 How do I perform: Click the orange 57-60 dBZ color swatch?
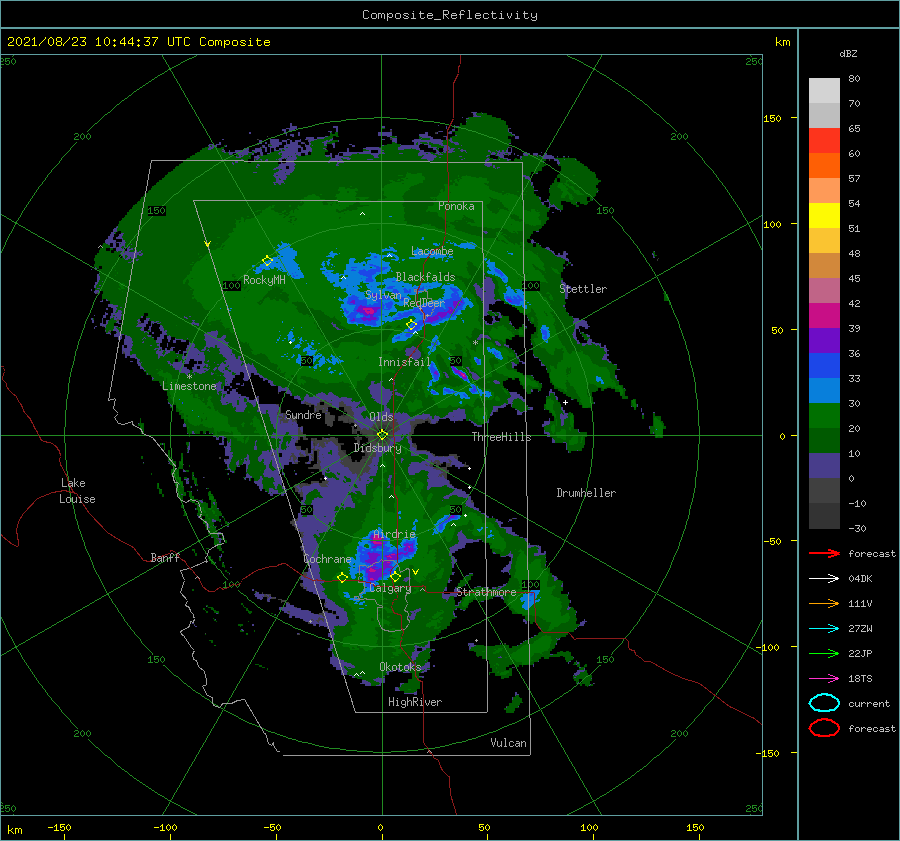824,166
